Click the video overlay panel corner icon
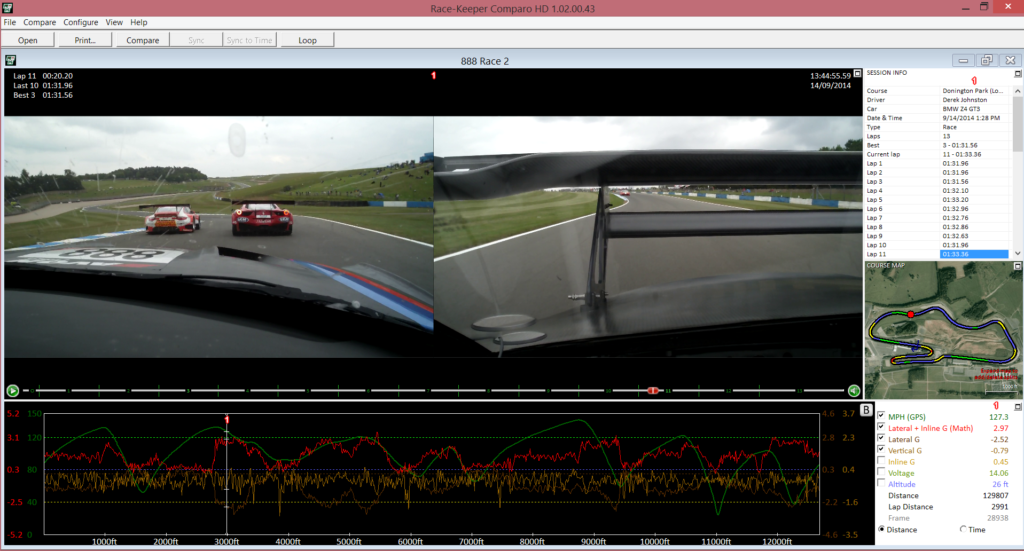Image resolution: width=1024 pixels, height=551 pixels. click(x=857, y=74)
